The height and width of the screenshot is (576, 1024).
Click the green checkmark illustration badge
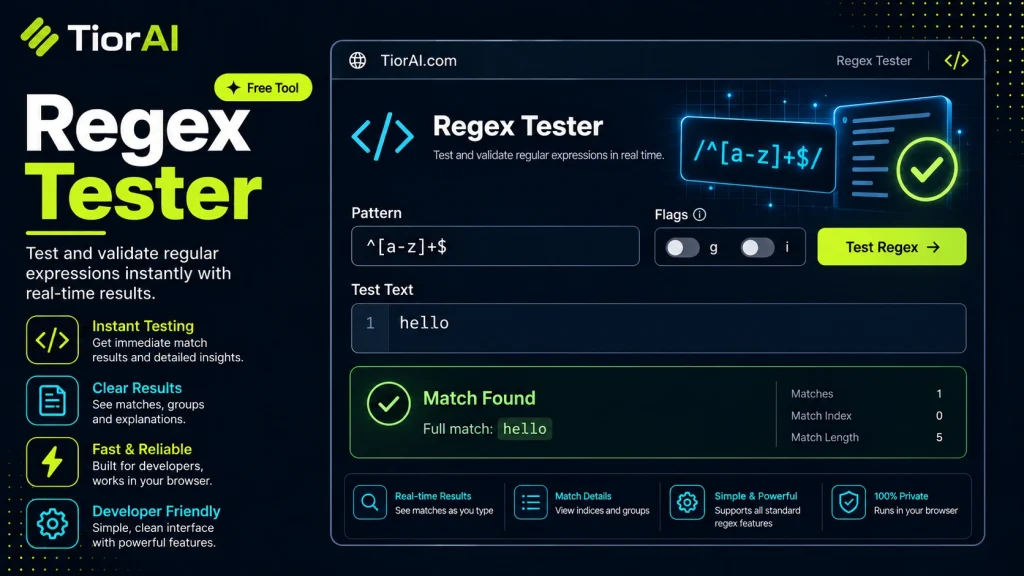pos(927,169)
